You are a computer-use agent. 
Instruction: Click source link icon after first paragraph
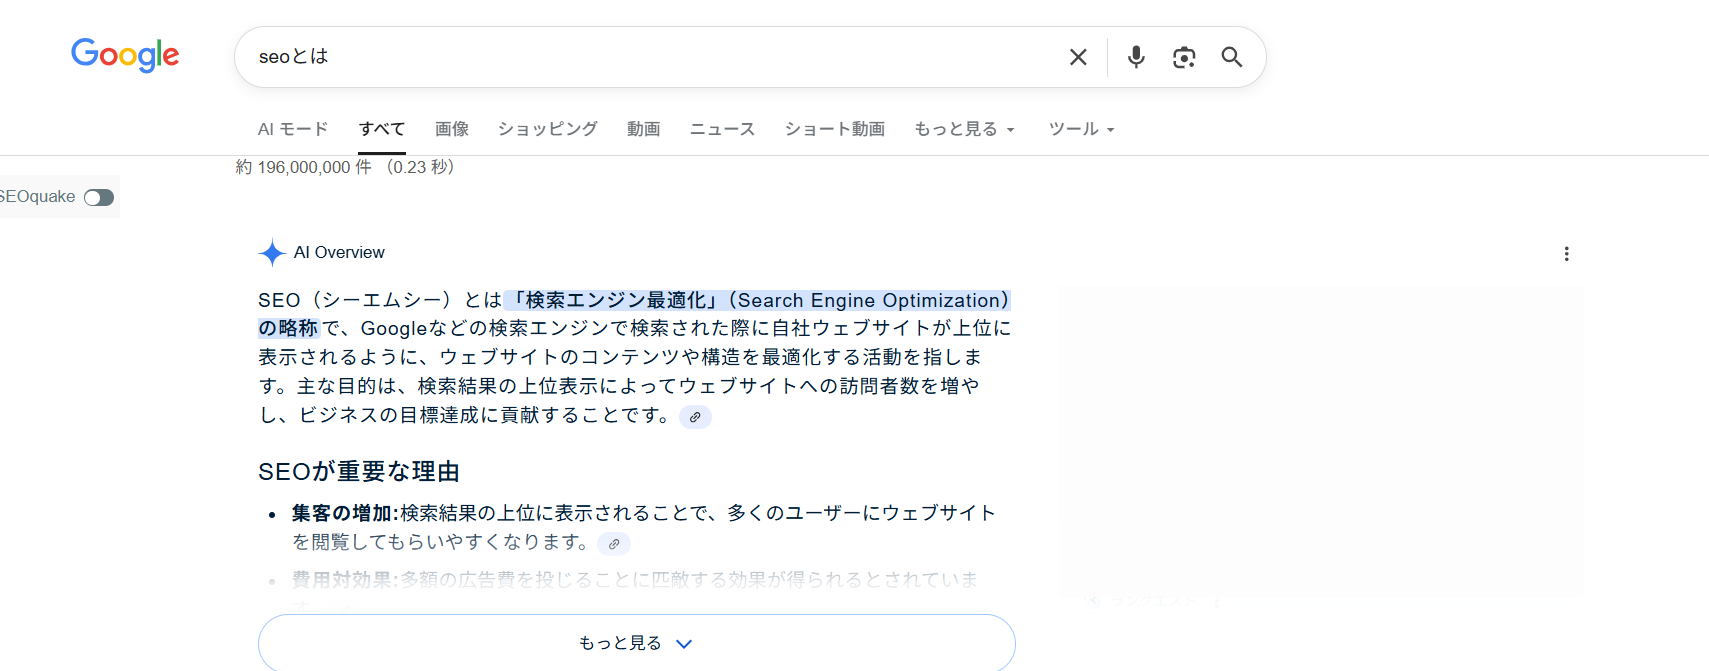tap(695, 417)
